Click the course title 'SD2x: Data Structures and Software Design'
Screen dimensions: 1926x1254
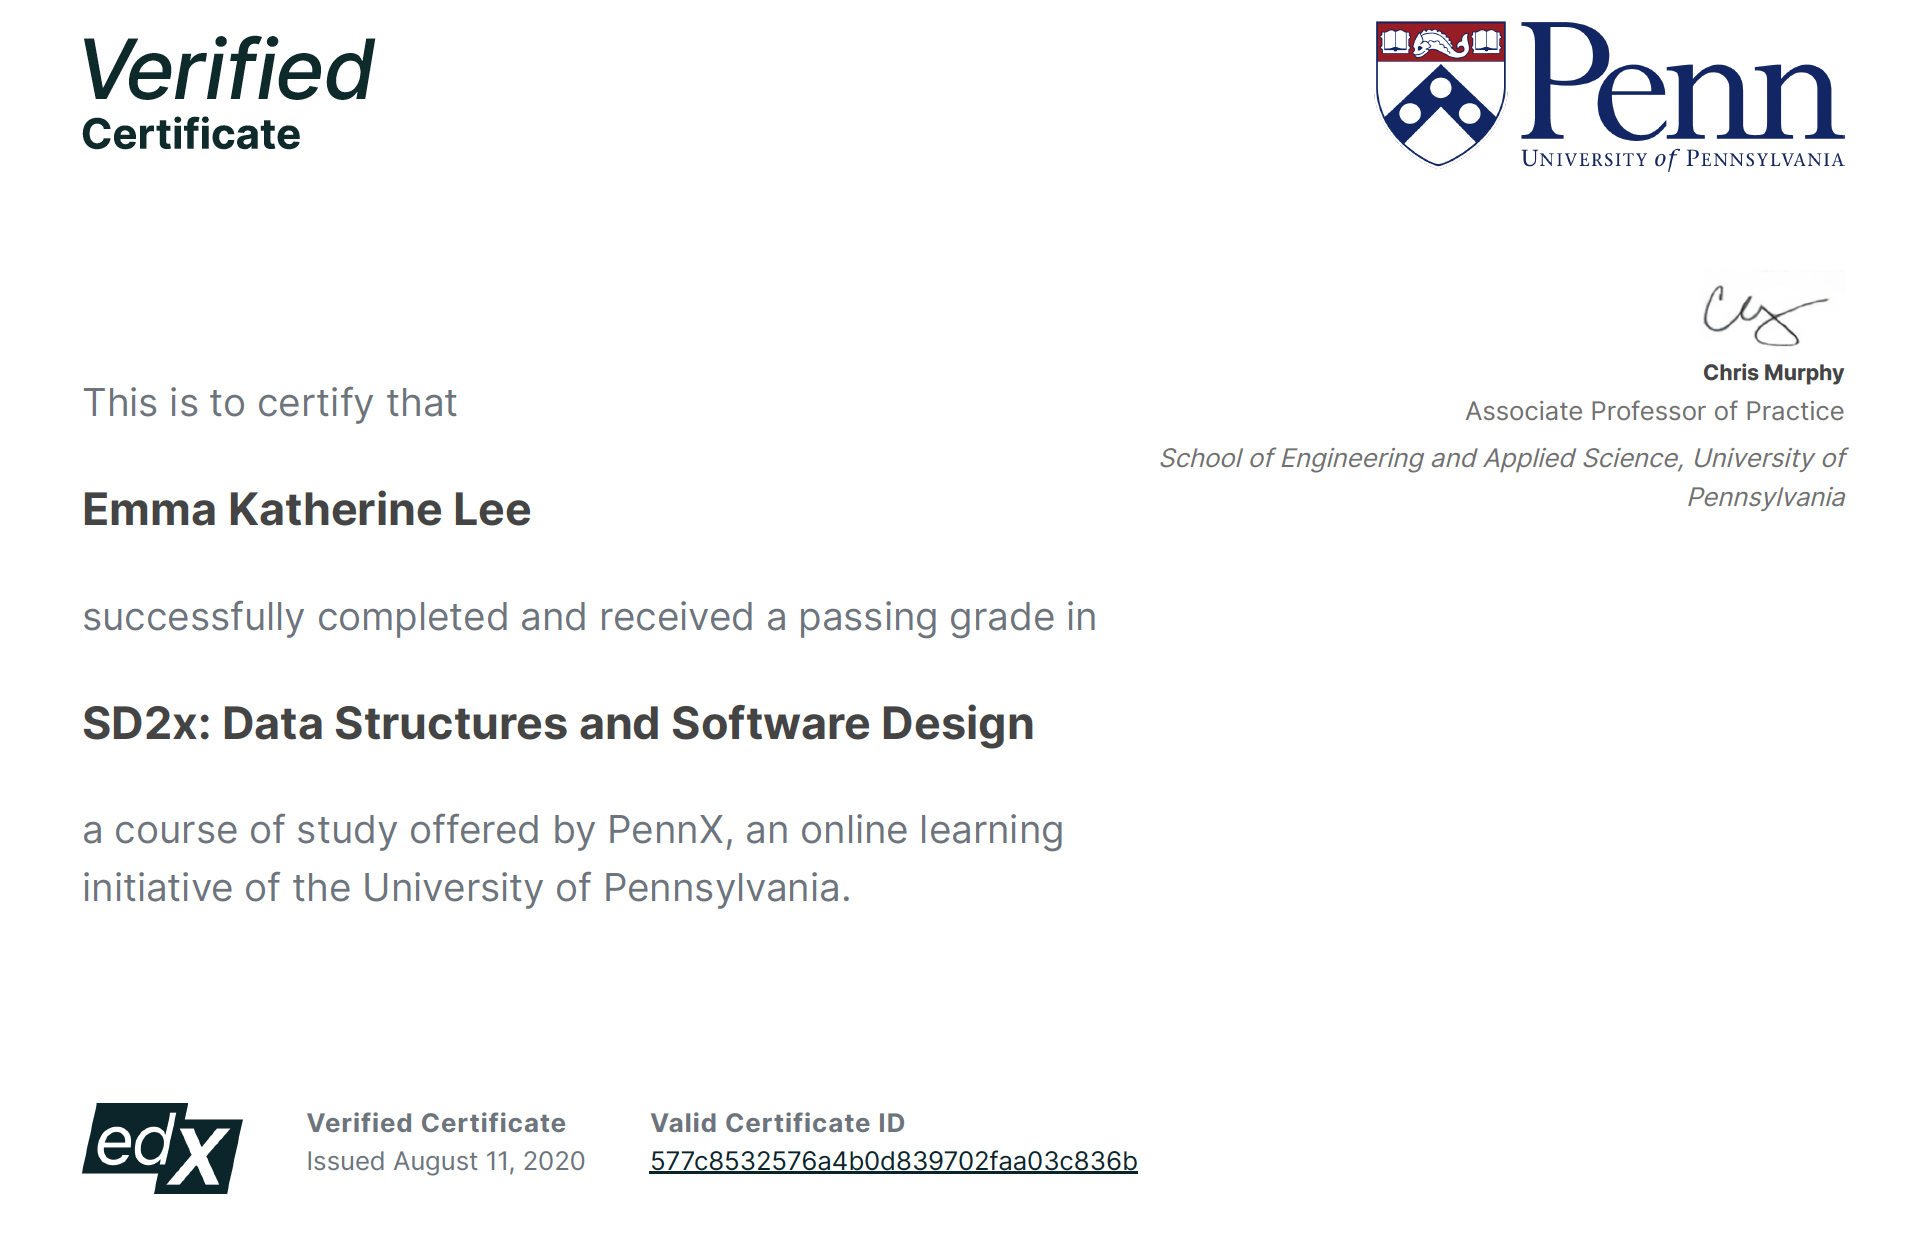click(558, 723)
